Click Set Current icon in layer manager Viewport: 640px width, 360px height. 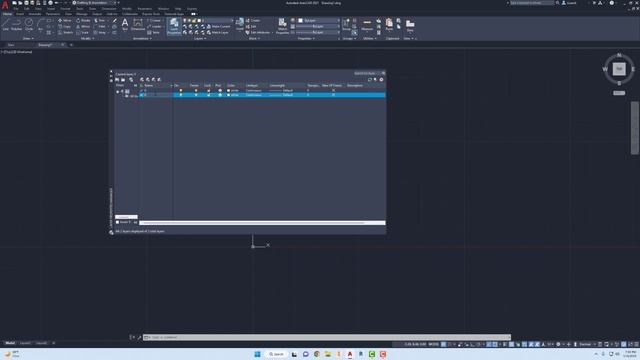159,80
